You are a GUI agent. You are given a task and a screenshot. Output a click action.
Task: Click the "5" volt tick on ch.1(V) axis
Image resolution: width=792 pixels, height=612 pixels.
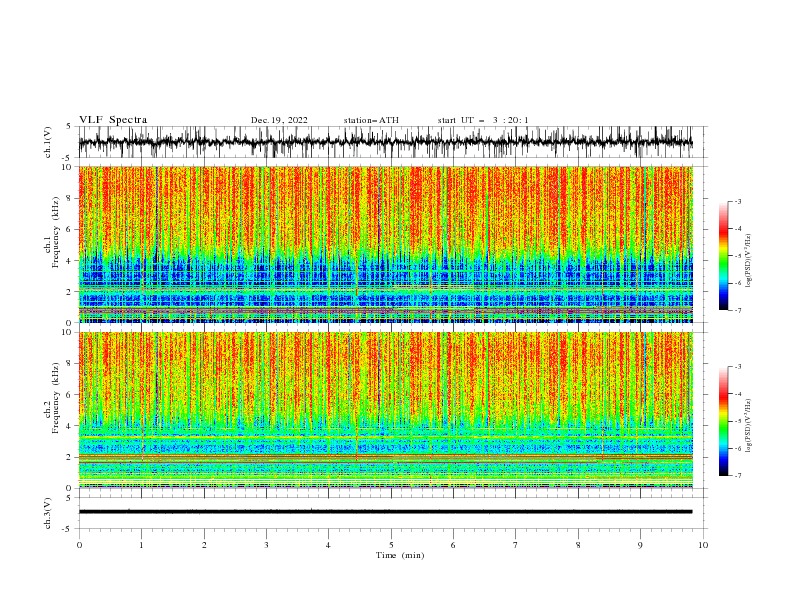[x=68, y=127]
